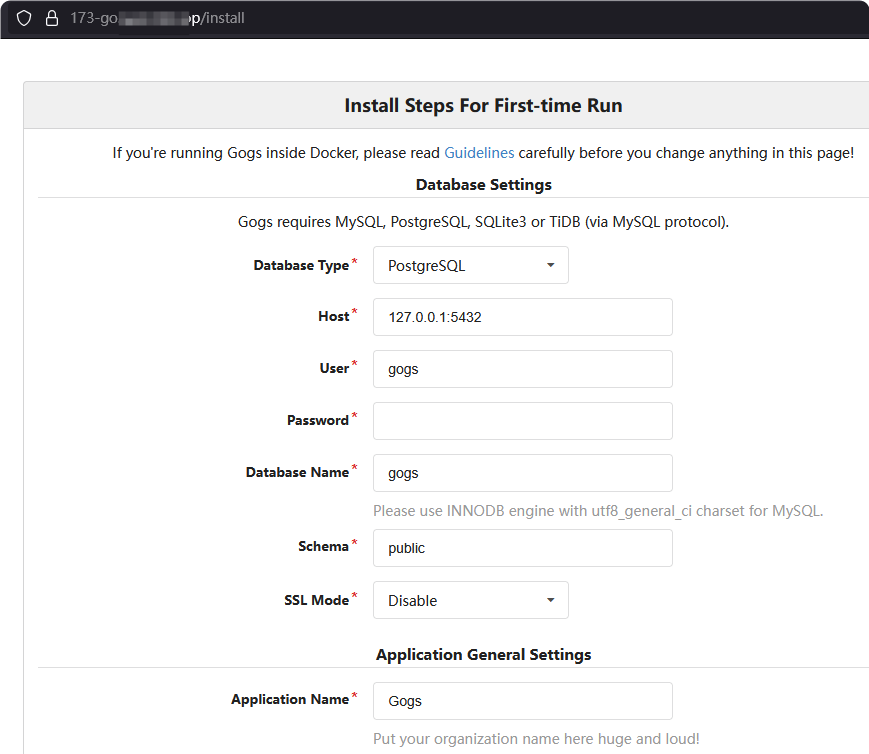Click the lock site security icon
The width and height of the screenshot is (869, 754).
point(52,18)
